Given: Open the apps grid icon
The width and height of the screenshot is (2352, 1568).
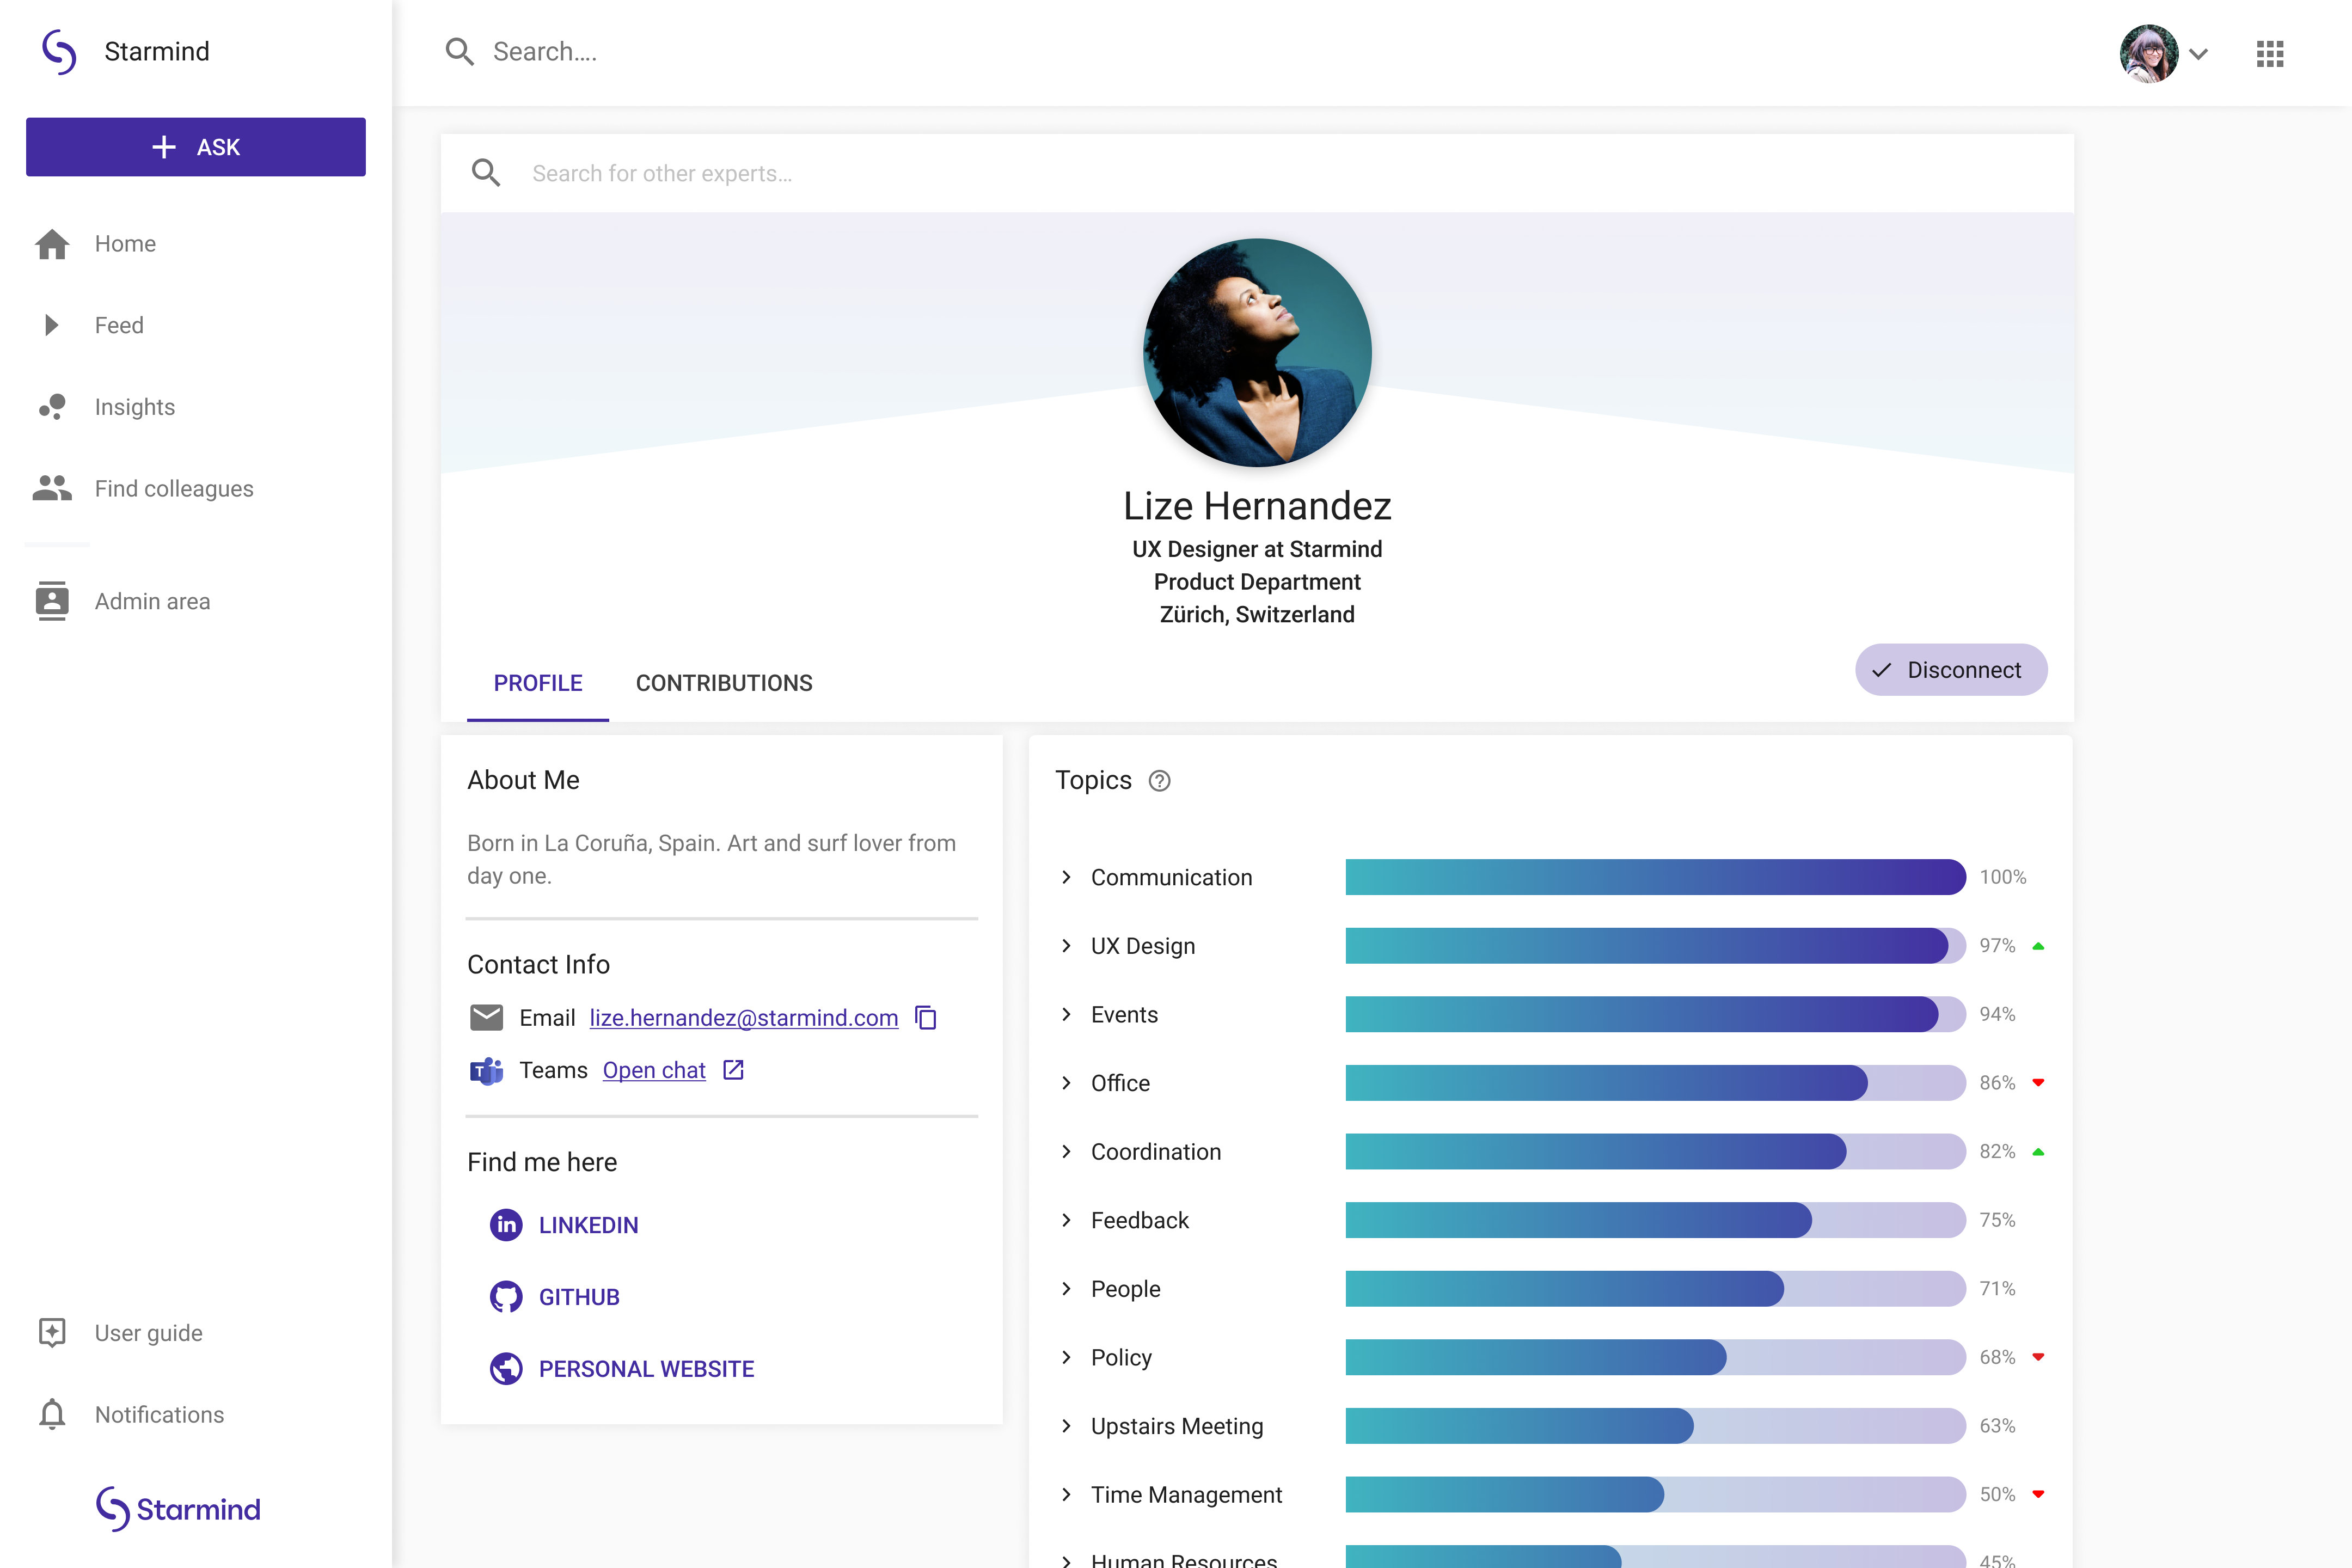Looking at the screenshot, I should 2269,53.
